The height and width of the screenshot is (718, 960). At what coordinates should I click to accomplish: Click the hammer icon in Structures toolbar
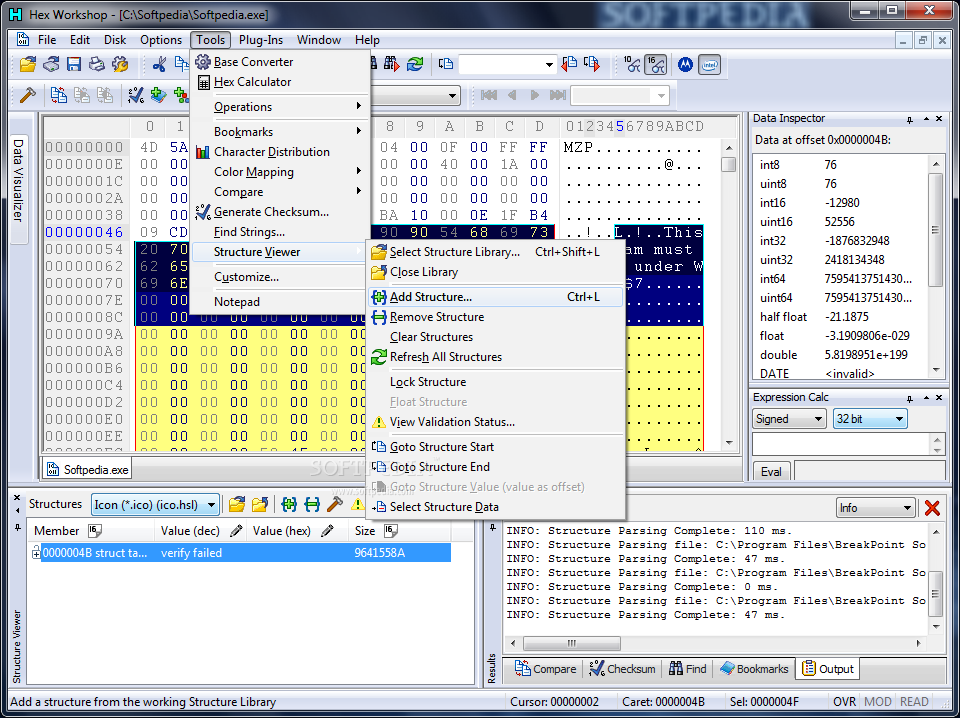[335, 504]
